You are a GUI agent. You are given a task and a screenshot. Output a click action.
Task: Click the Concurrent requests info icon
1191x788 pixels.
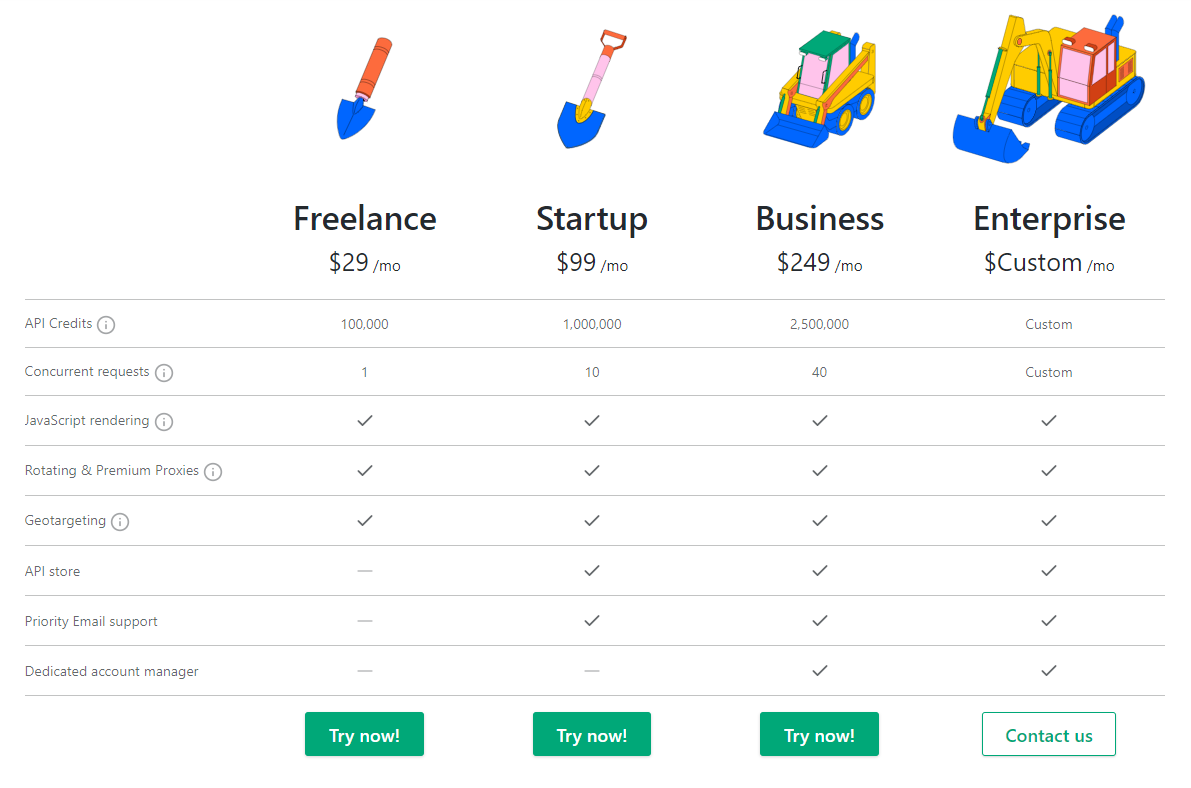tap(164, 372)
